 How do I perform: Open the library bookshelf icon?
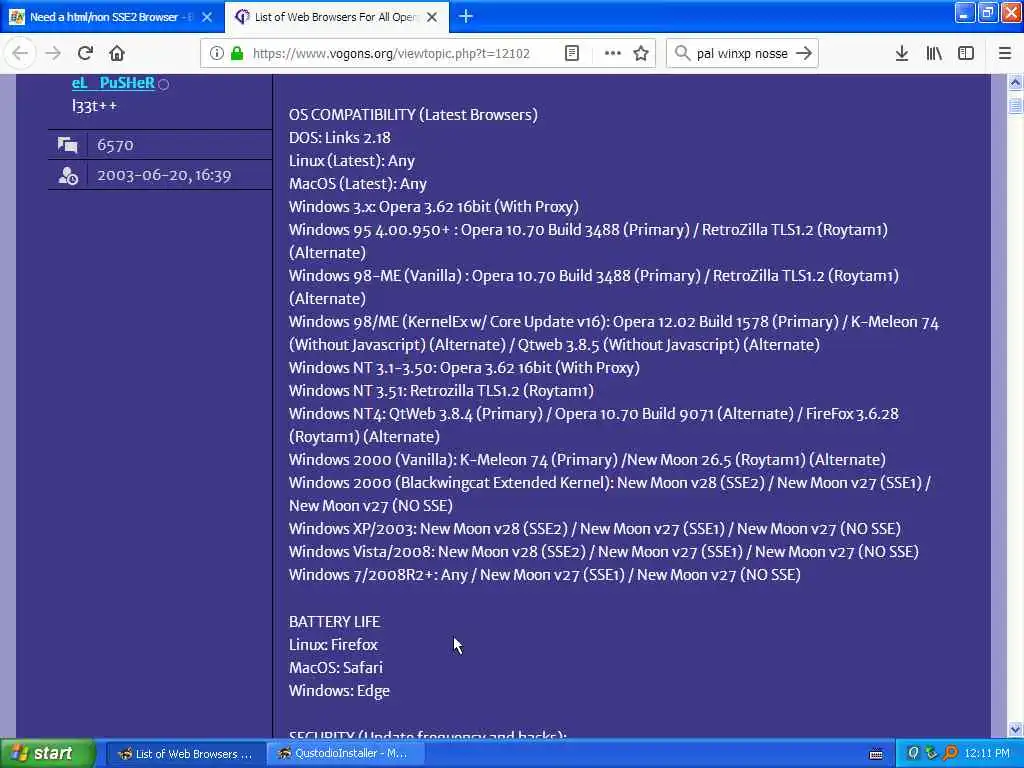tap(934, 54)
